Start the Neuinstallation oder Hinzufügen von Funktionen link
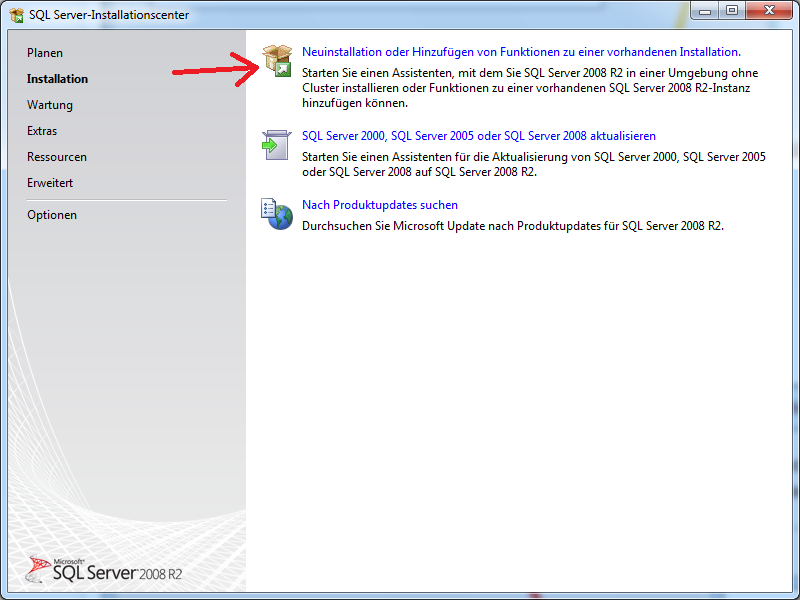This screenshot has width=800, height=600. 521,51
